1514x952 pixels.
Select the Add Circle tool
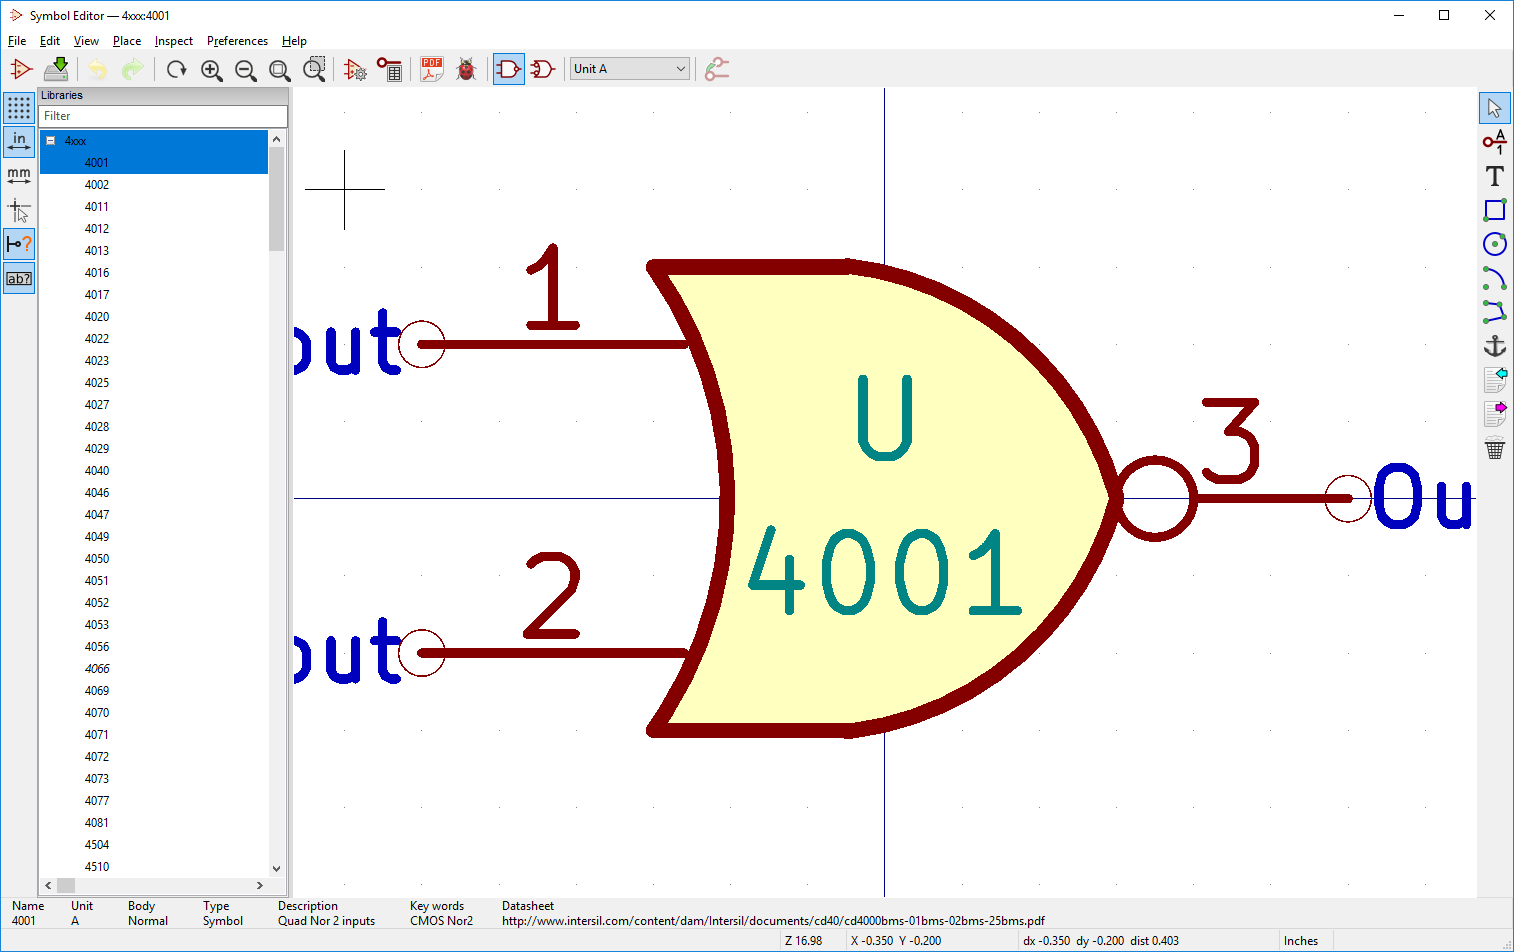tap(1494, 244)
